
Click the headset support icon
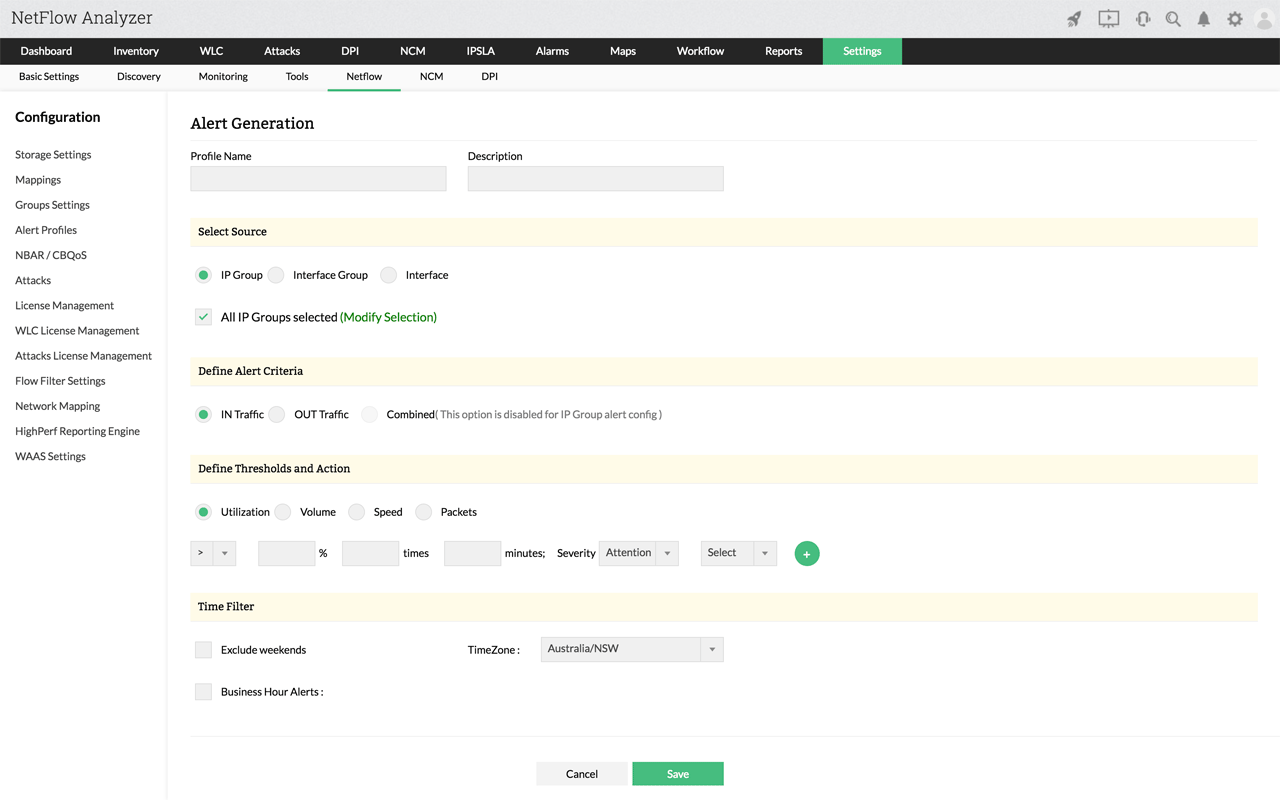(x=1143, y=19)
